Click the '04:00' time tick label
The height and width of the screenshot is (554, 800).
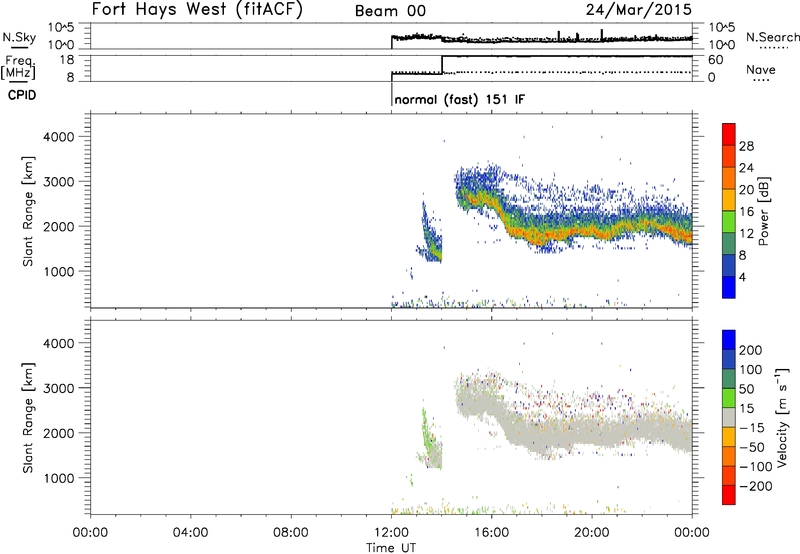(191, 533)
